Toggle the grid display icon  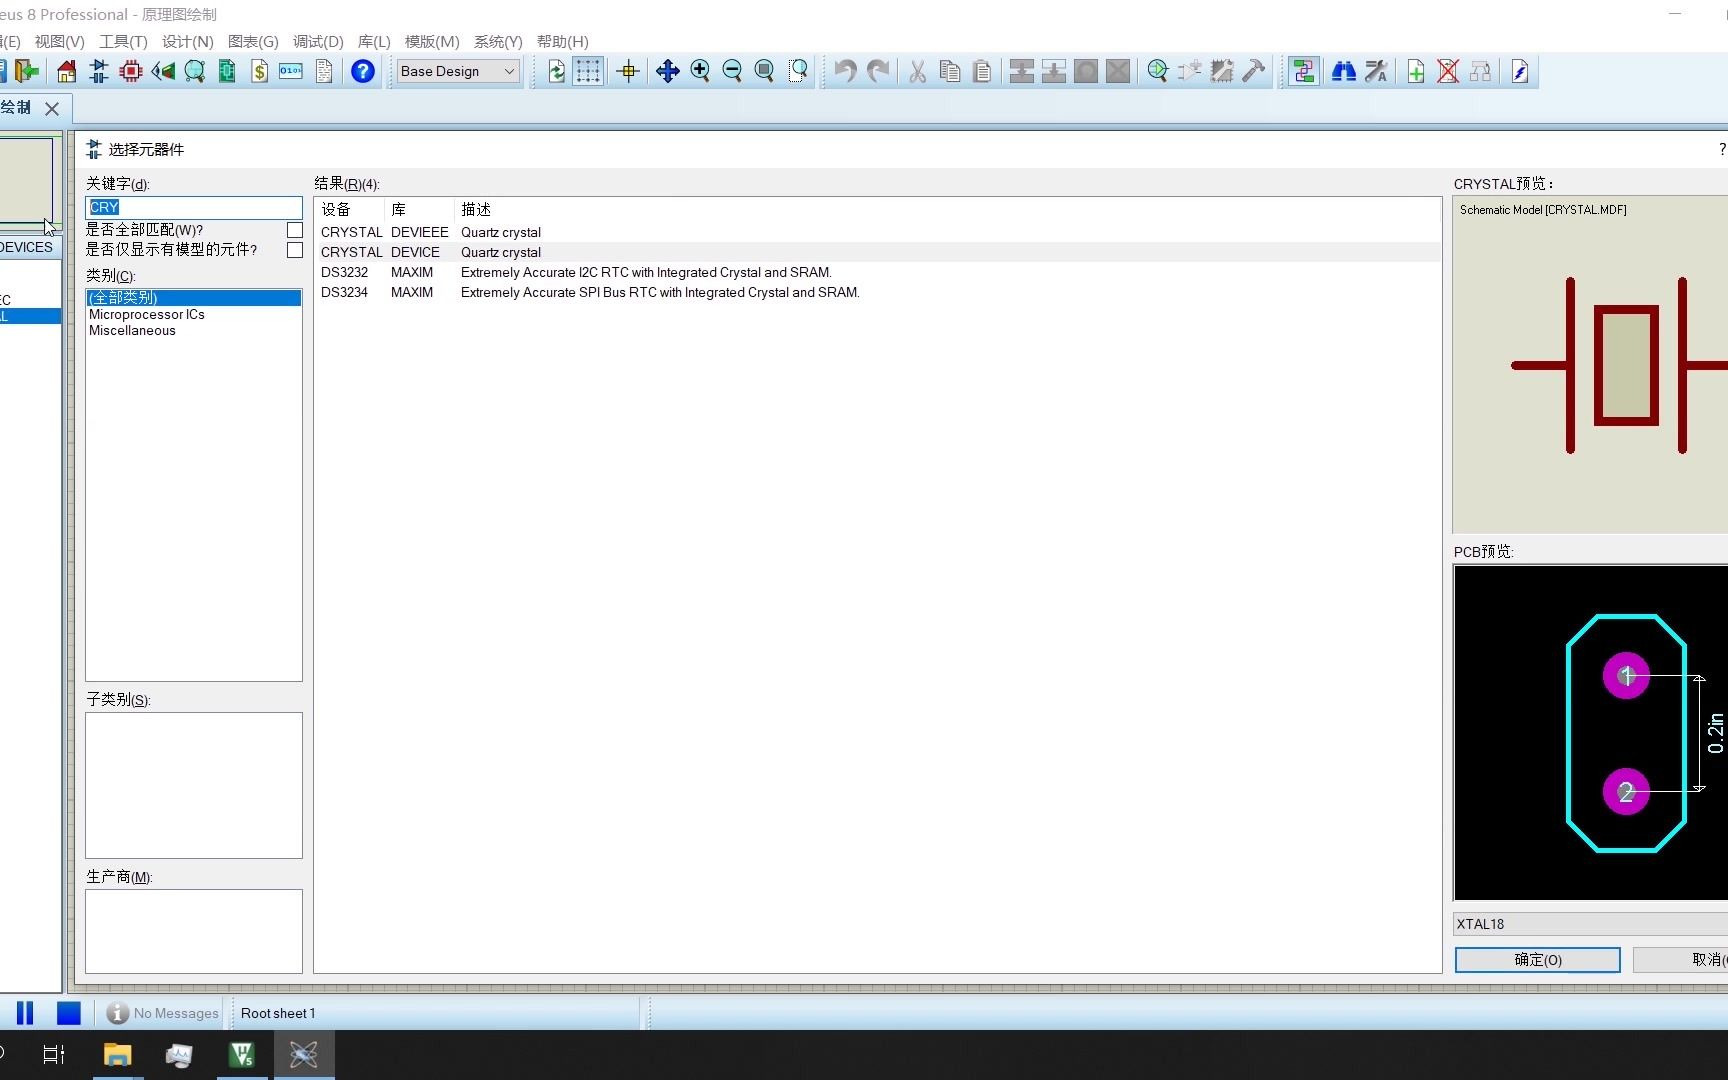(x=588, y=71)
